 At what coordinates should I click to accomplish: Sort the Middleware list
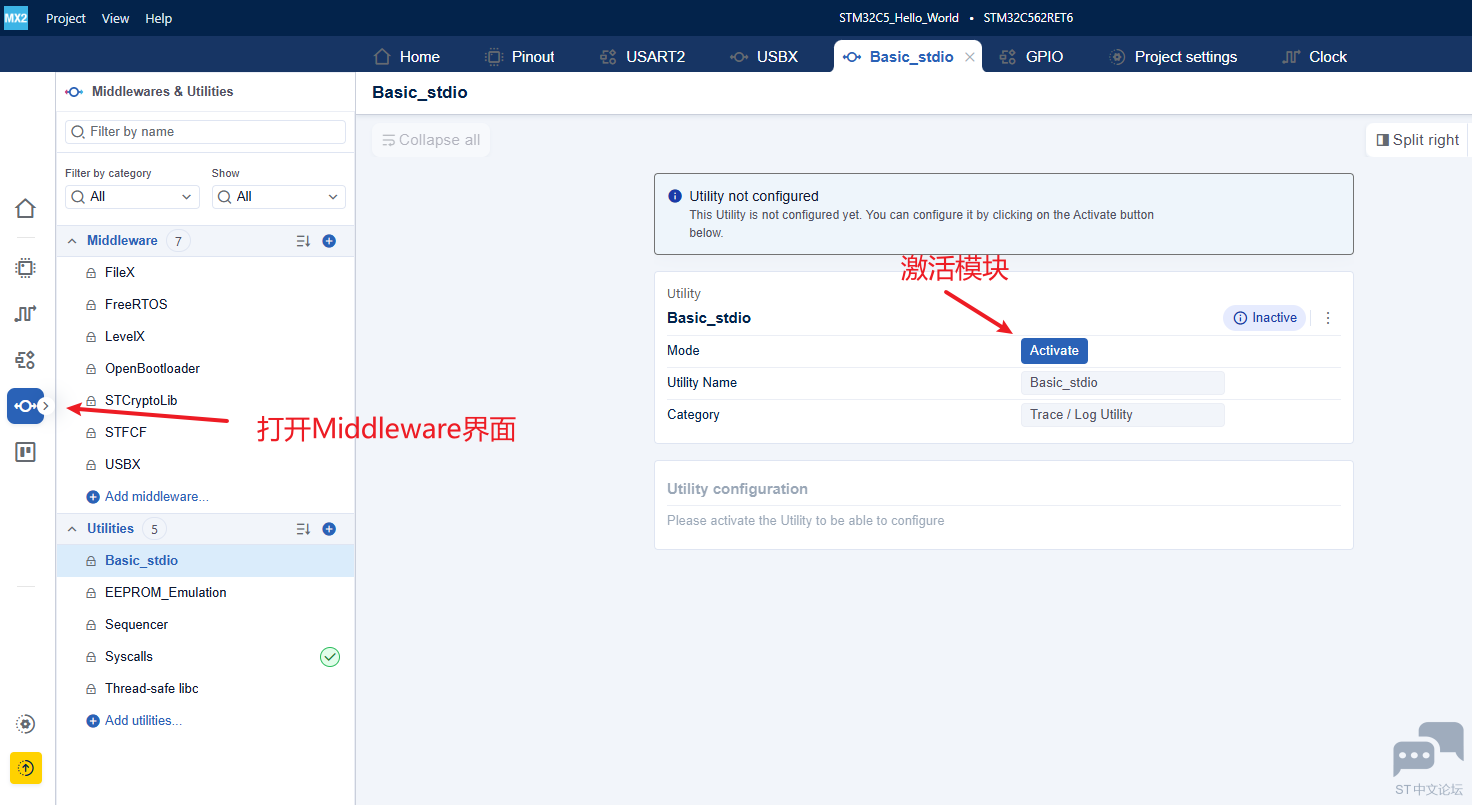click(304, 241)
